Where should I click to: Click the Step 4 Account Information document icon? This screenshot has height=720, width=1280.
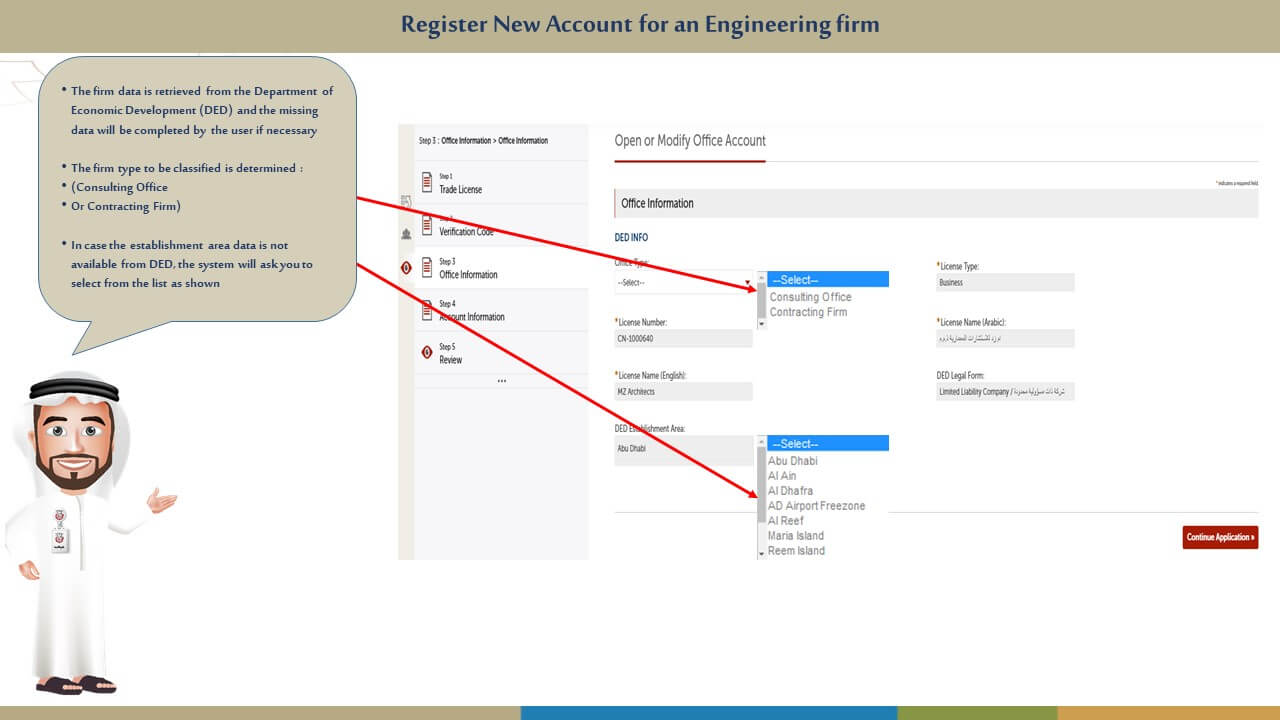pos(427,311)
